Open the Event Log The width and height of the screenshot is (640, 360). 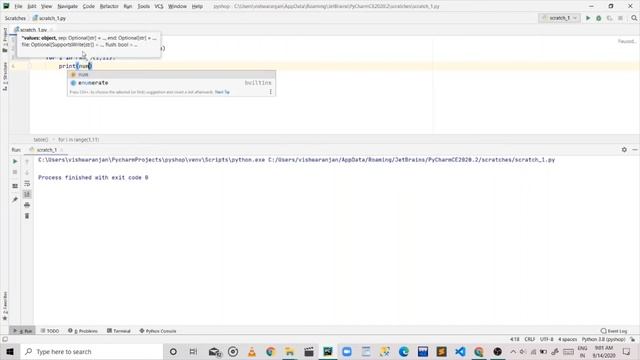[614, 331]
